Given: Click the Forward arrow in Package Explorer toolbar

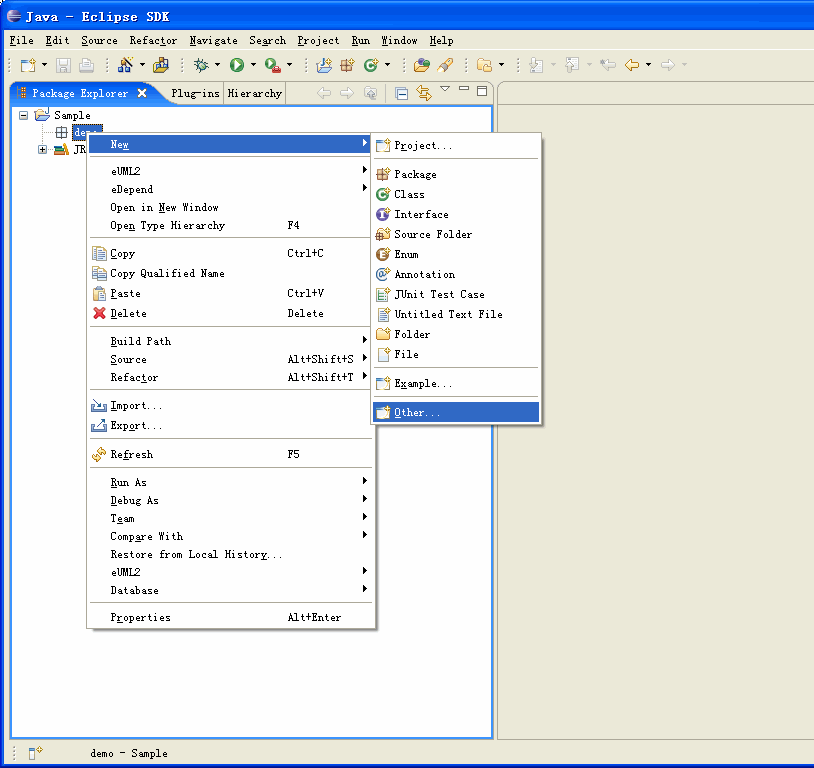Looking at the screenshot, I should (347, 93).
